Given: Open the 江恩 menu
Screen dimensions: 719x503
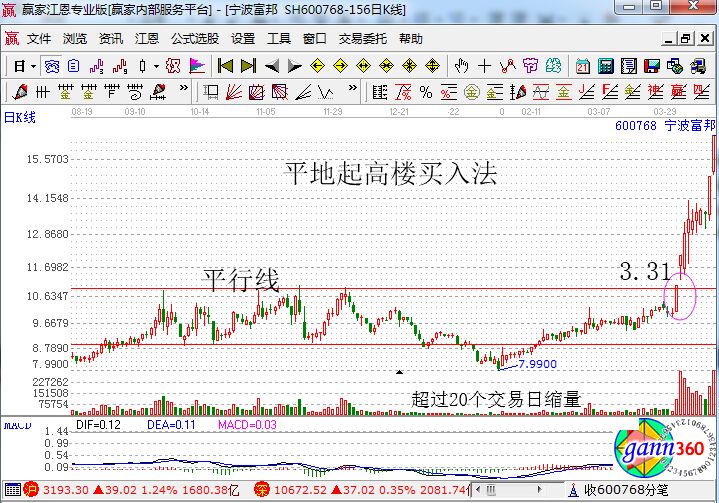Looking at the screenshot, I should pyautogui.click(x=147, y=39).
